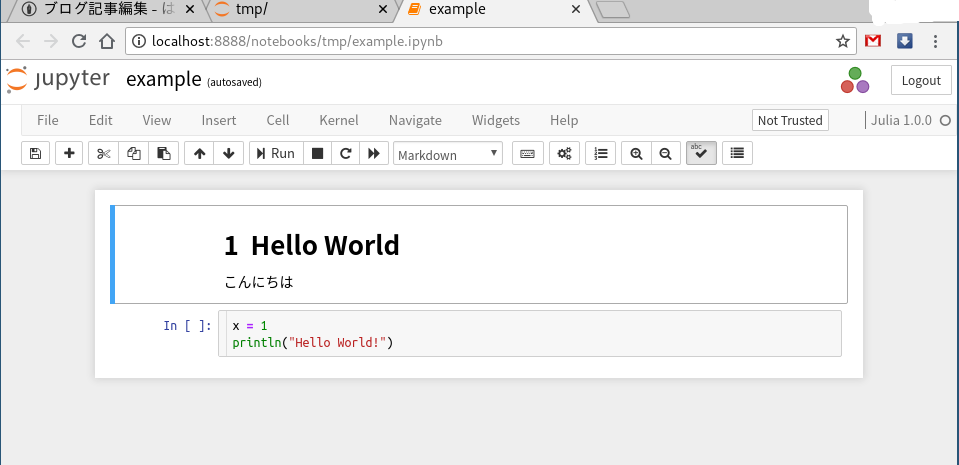959x465 pixels.
Task: Paste cells below using the clipboard icon
Action: (163, 154)
